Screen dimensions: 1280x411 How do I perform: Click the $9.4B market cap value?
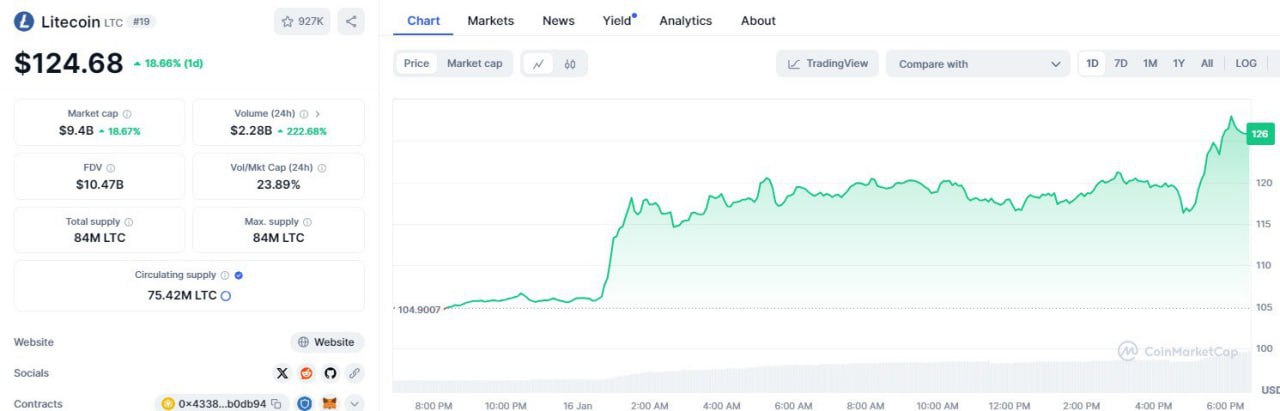click(x=76, y=131)
